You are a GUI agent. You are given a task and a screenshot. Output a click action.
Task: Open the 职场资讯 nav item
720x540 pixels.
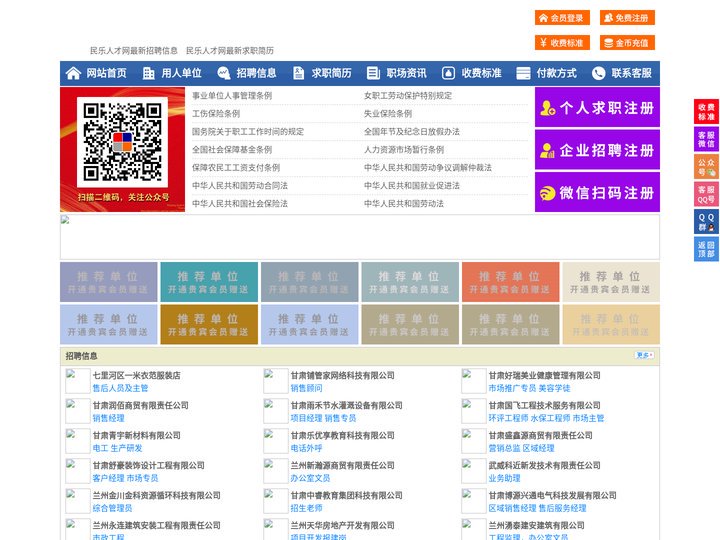pyautogui.click(x=406, y=73)
